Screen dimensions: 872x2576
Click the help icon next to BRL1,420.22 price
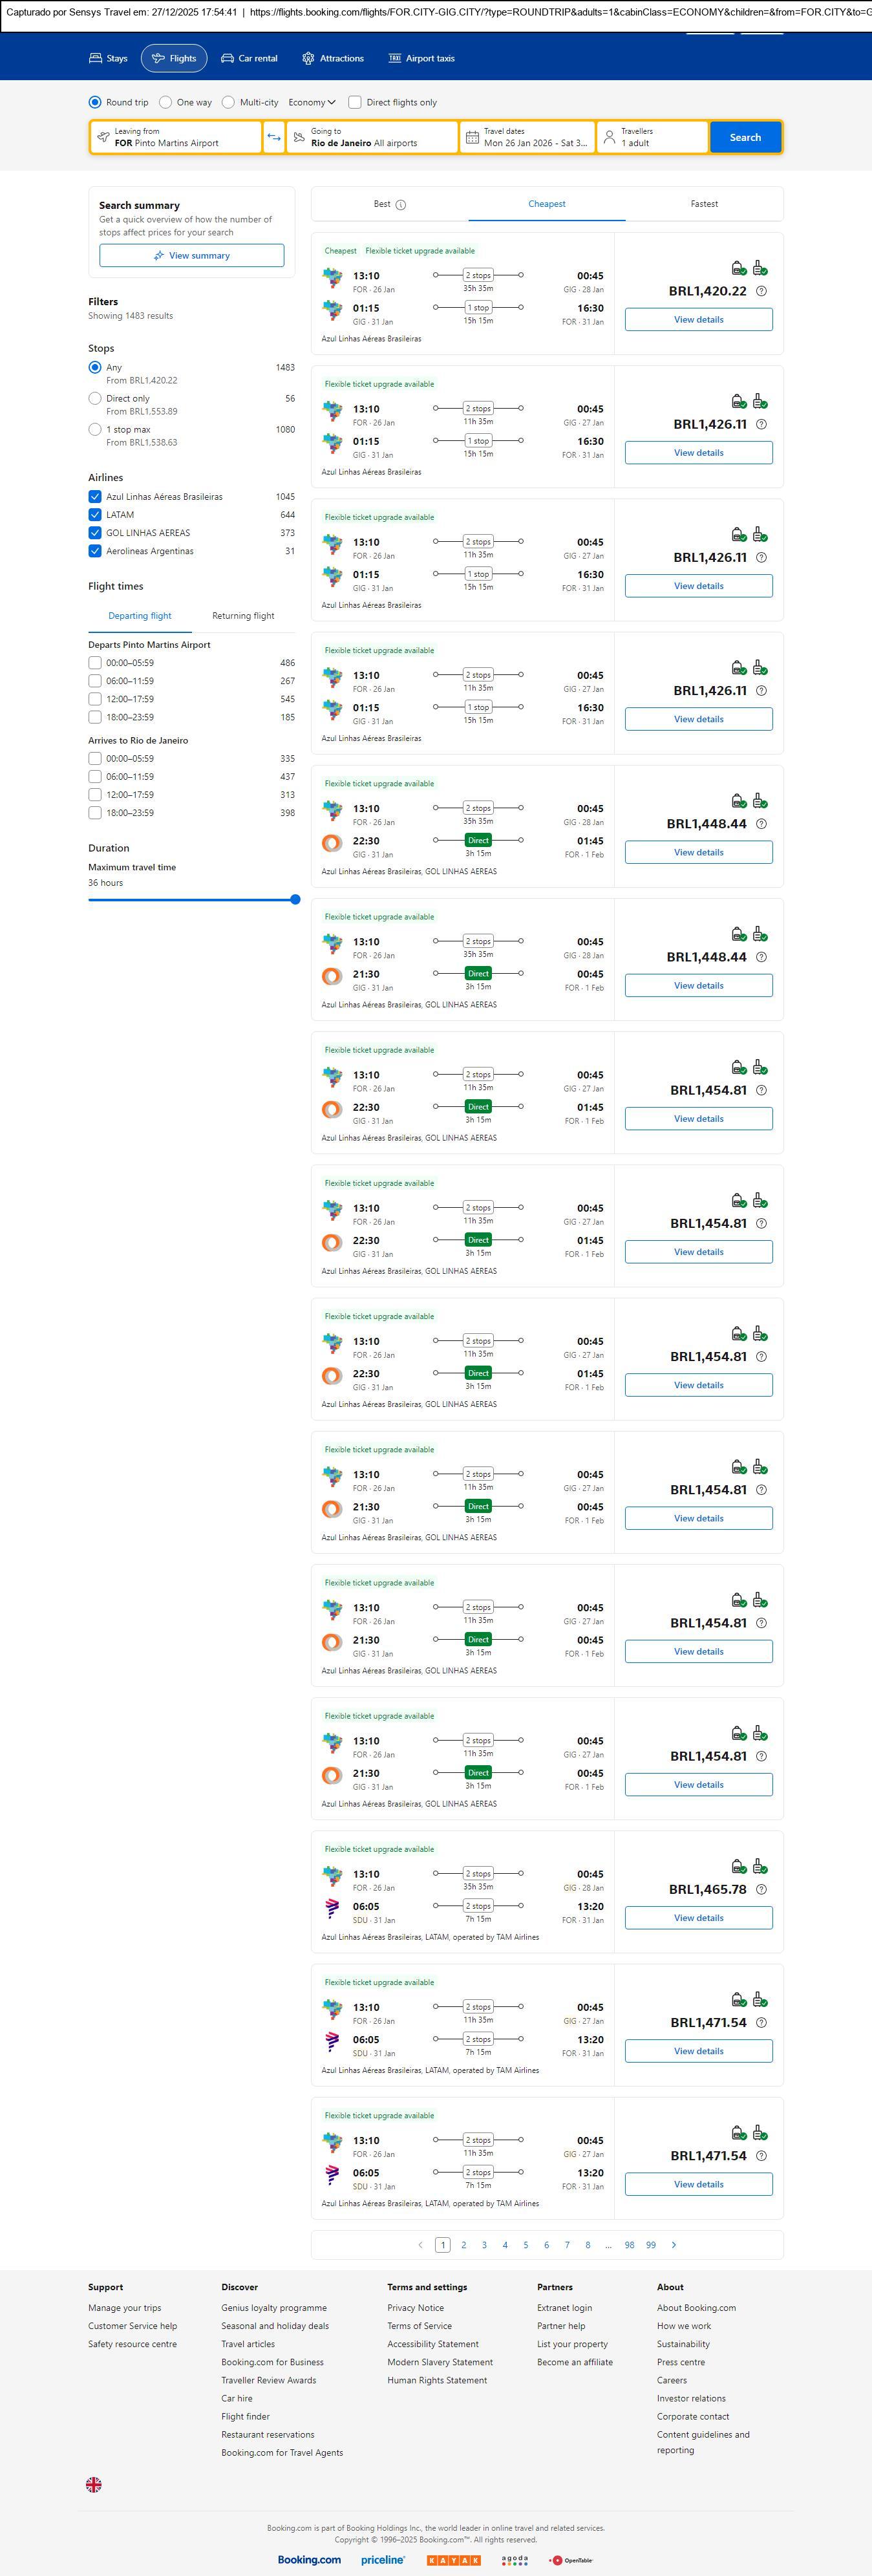pyautogui.click(x=762, y=291)
